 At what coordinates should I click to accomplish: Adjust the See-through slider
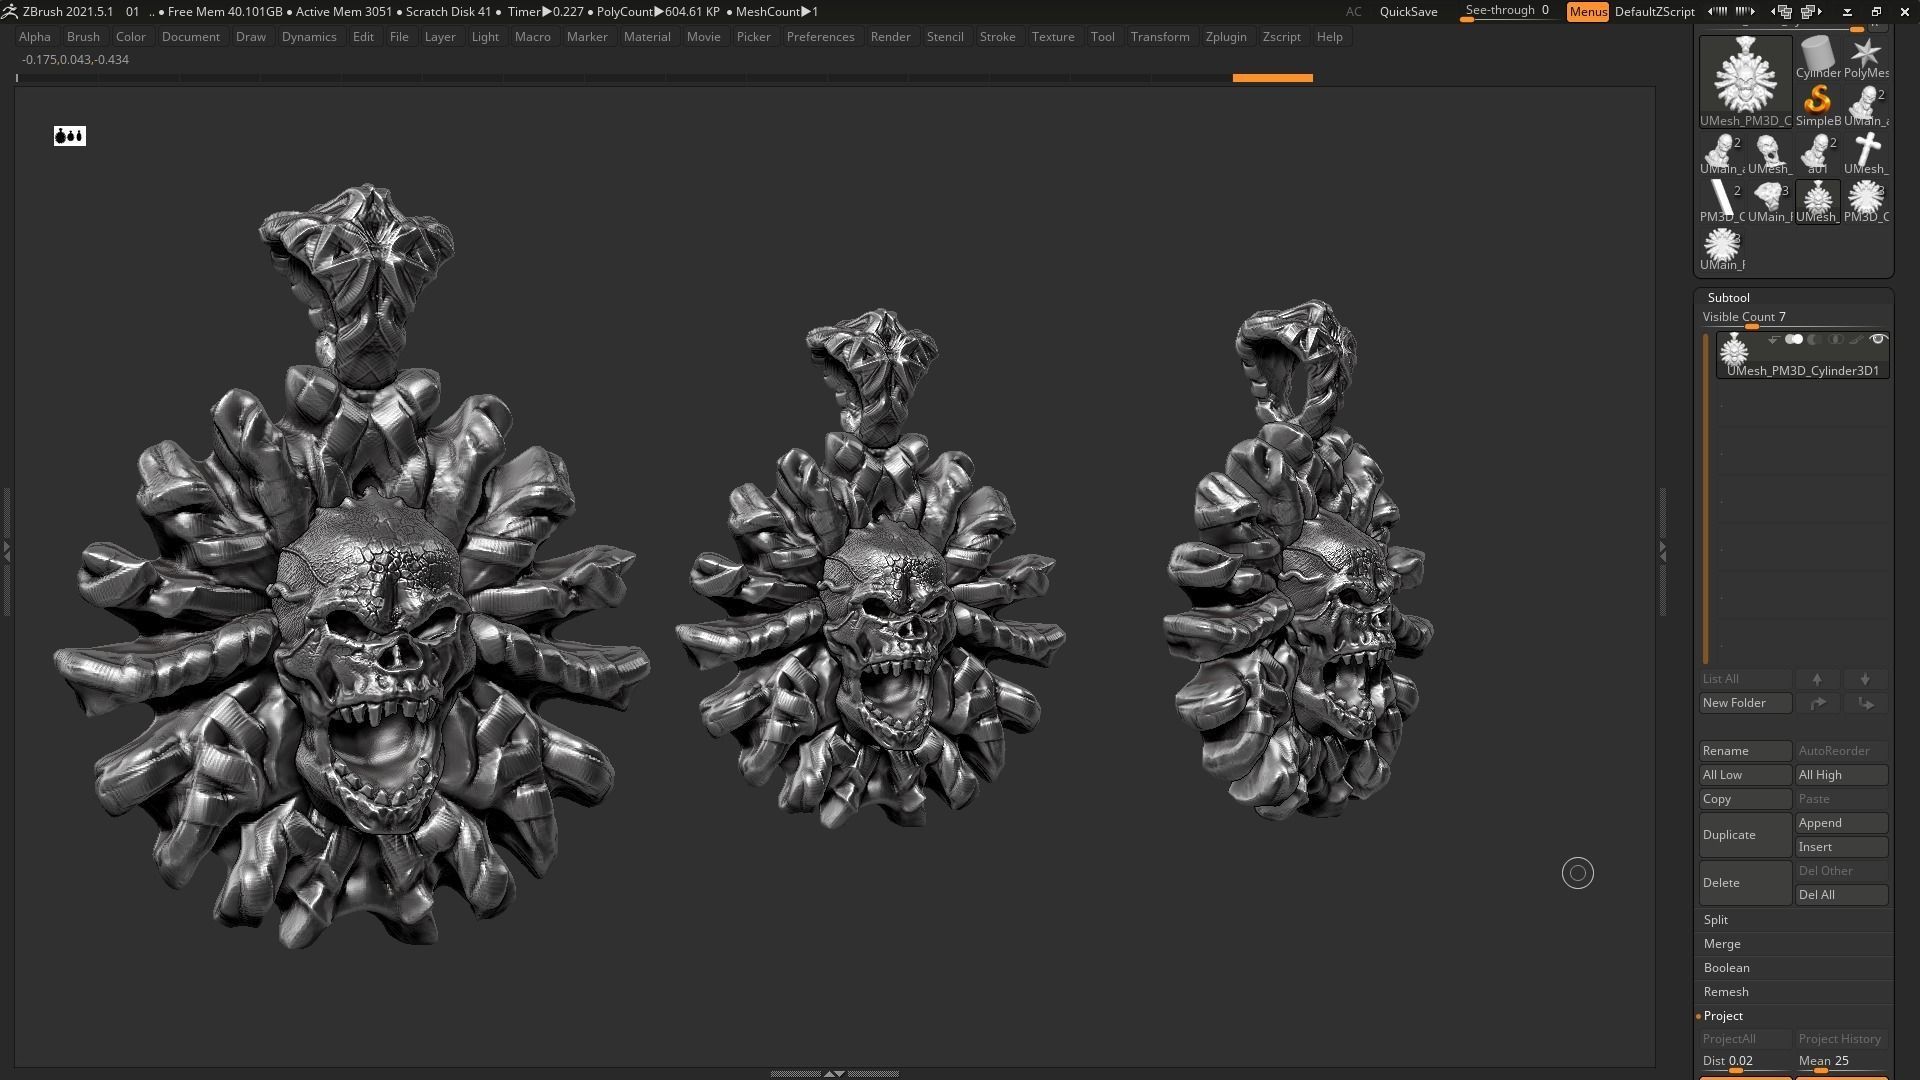coord(1508,12)
